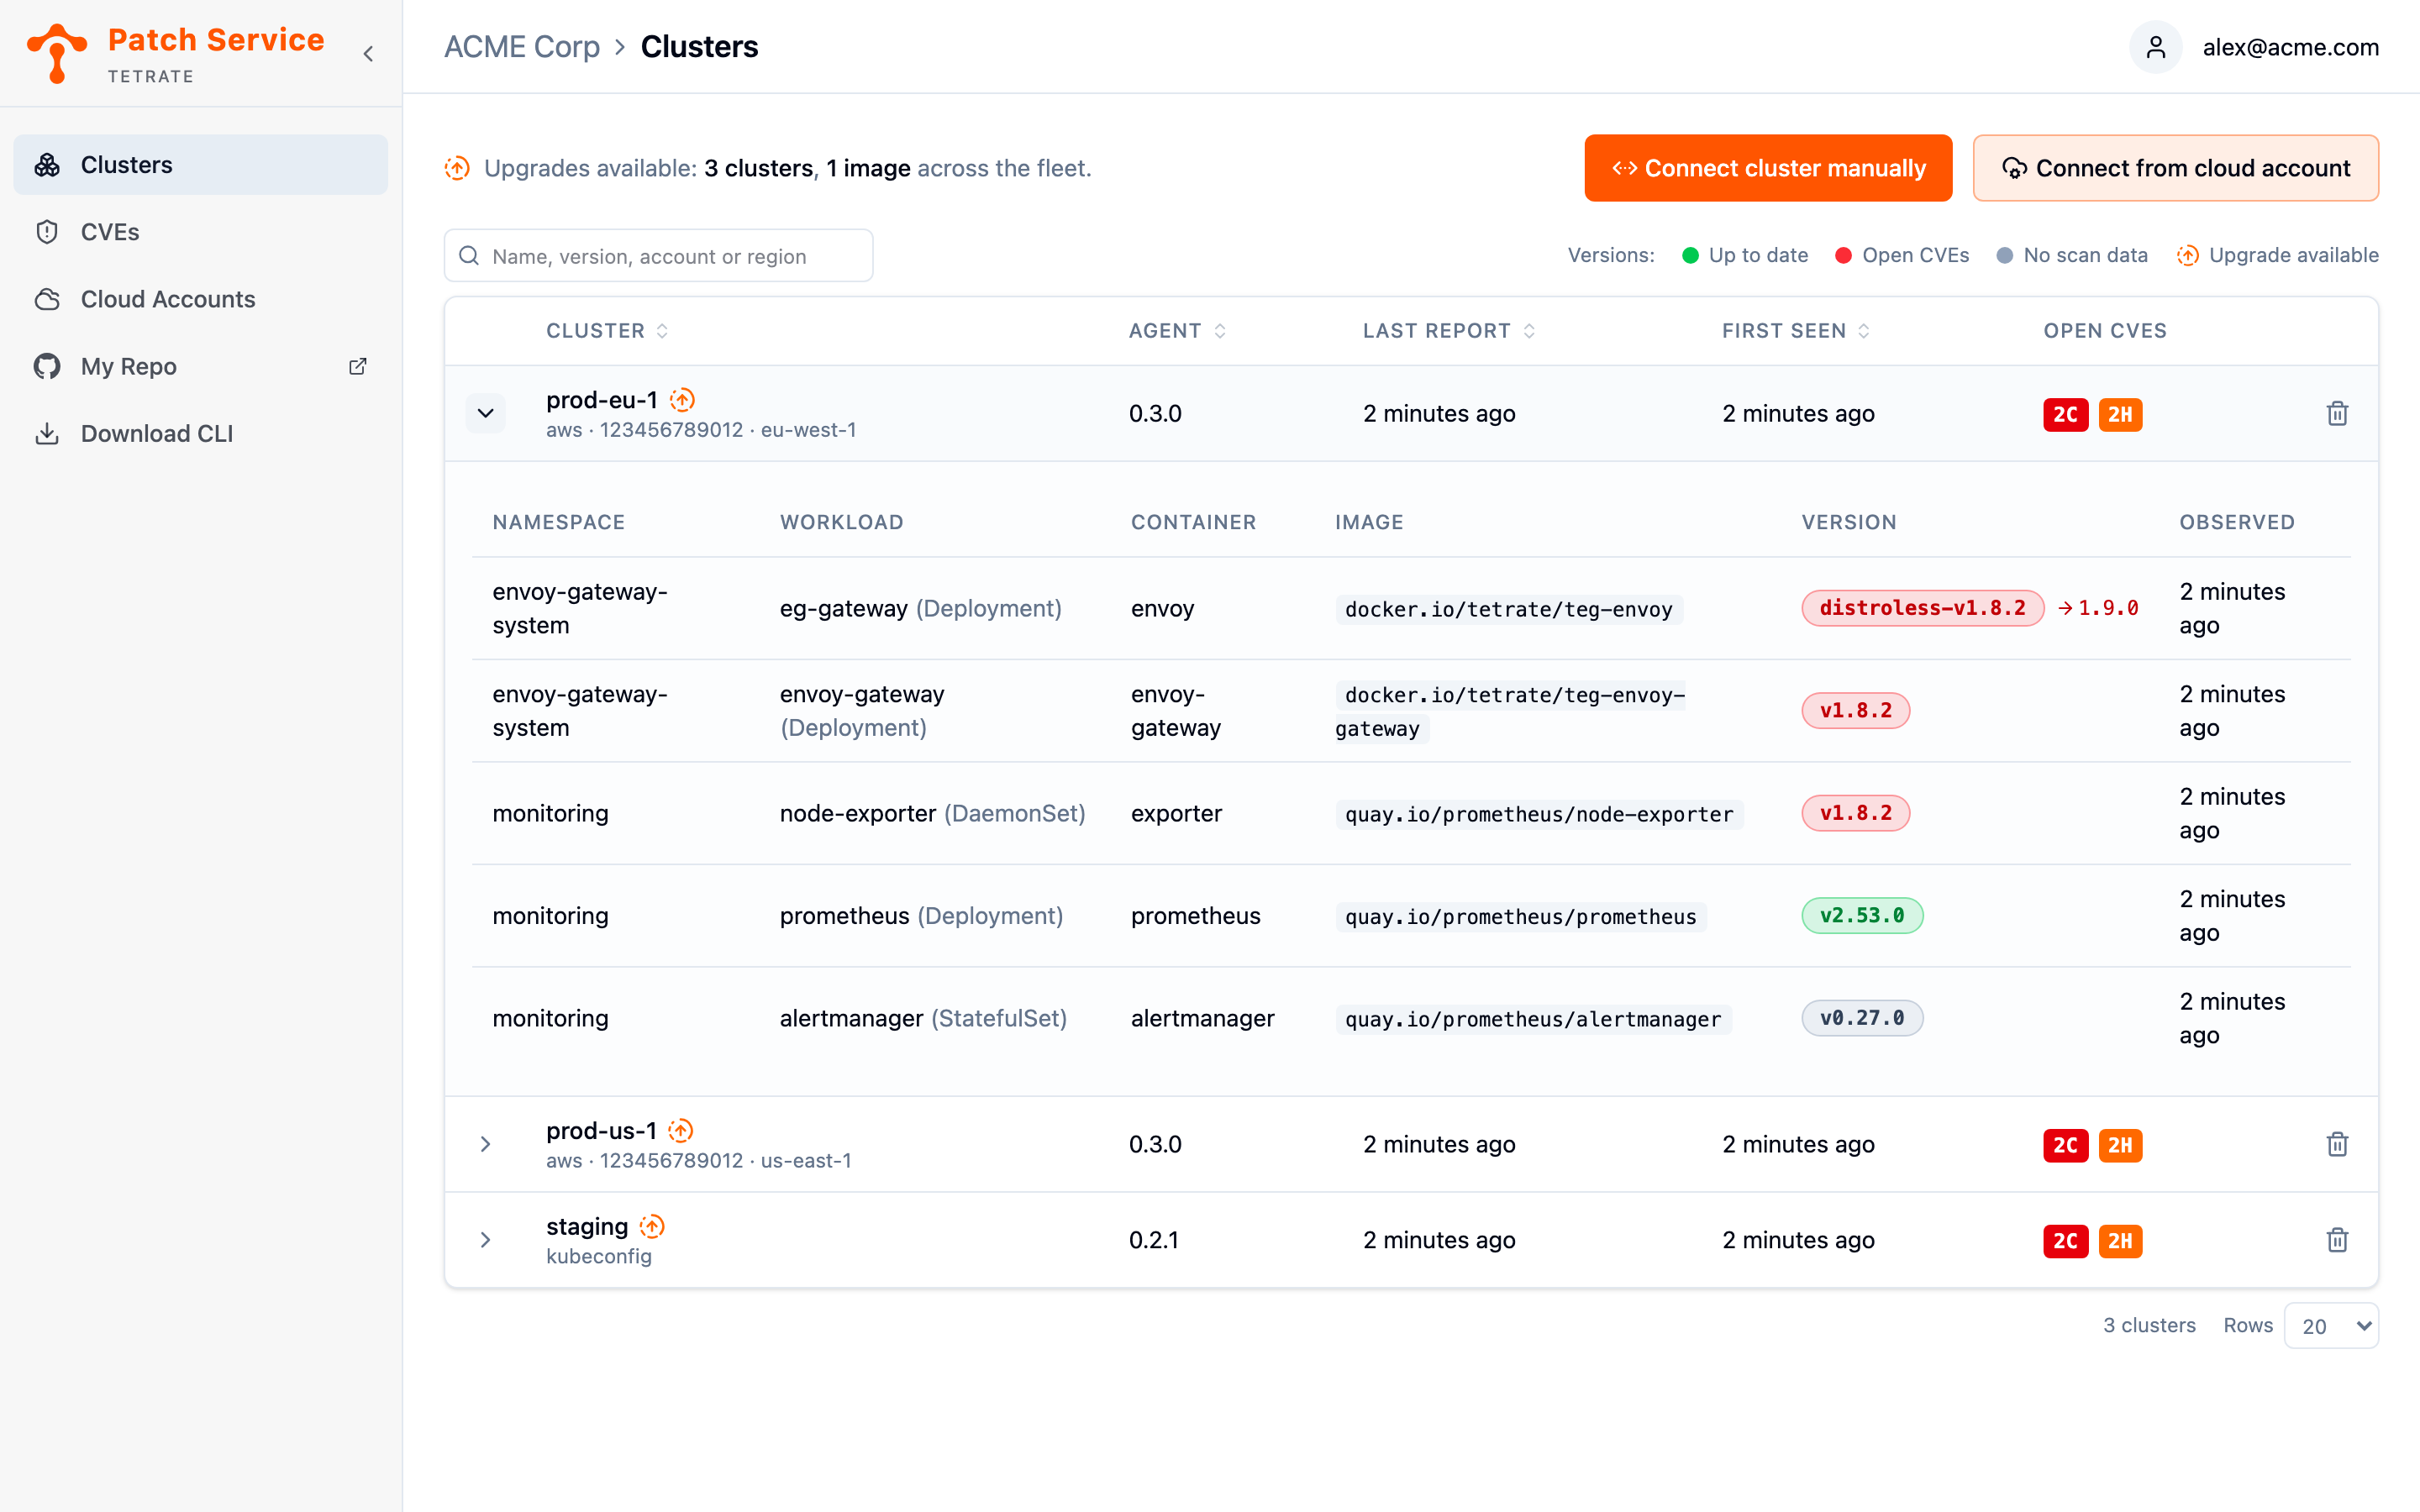This screenshot has height=1512, width=2420.
Task: Expand the prod-us-1 cluster row
Action: coord(486,1144)
